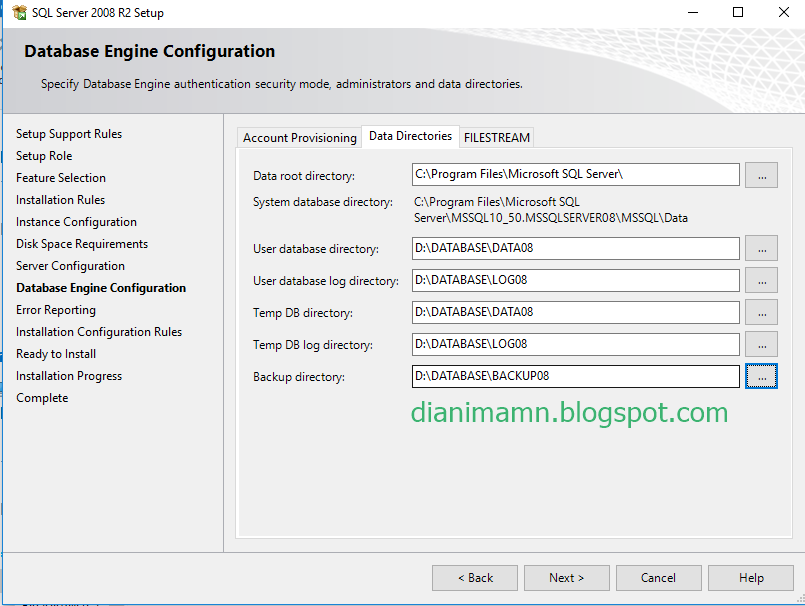The image size is (805, 606).
Task: Open setup Help
Action: click(x=751, y=577)
